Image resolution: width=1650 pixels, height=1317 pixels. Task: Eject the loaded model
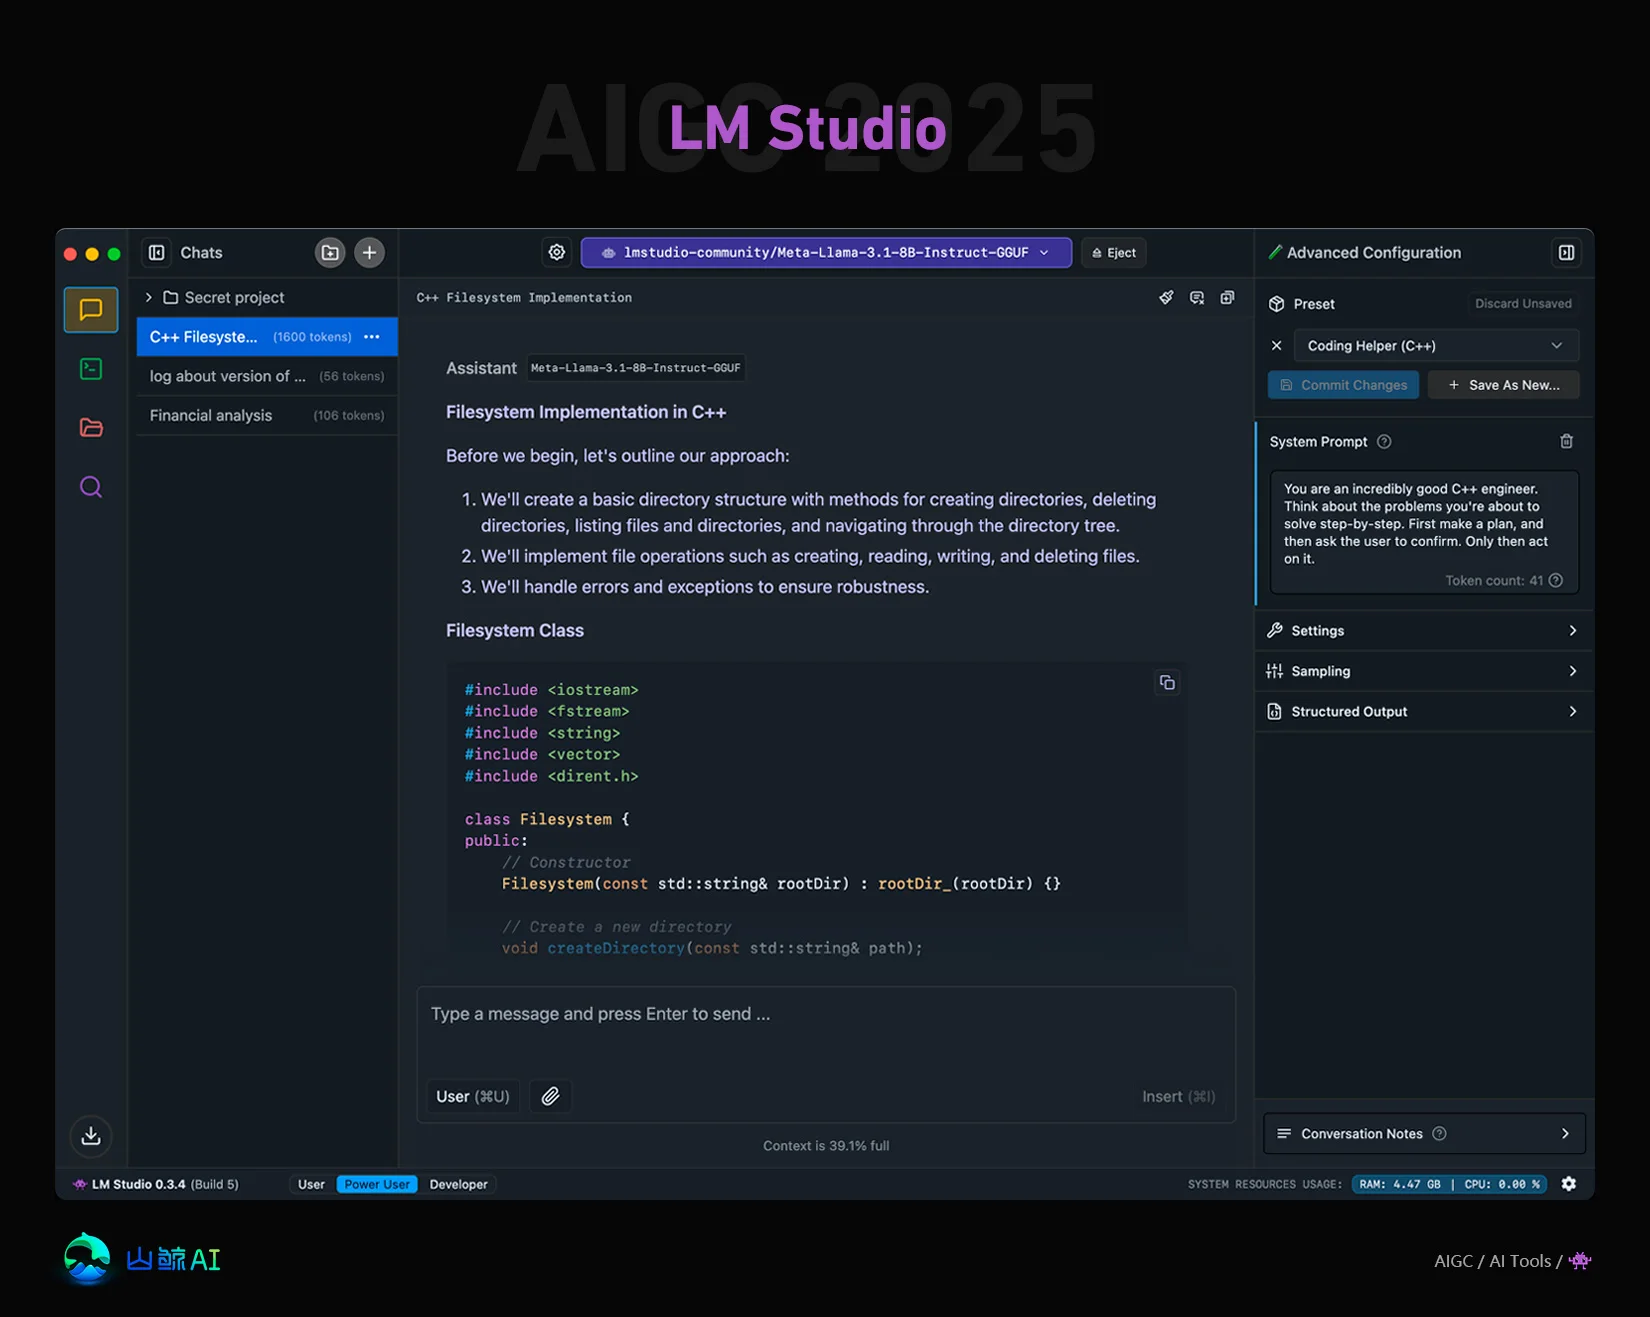1114,253
